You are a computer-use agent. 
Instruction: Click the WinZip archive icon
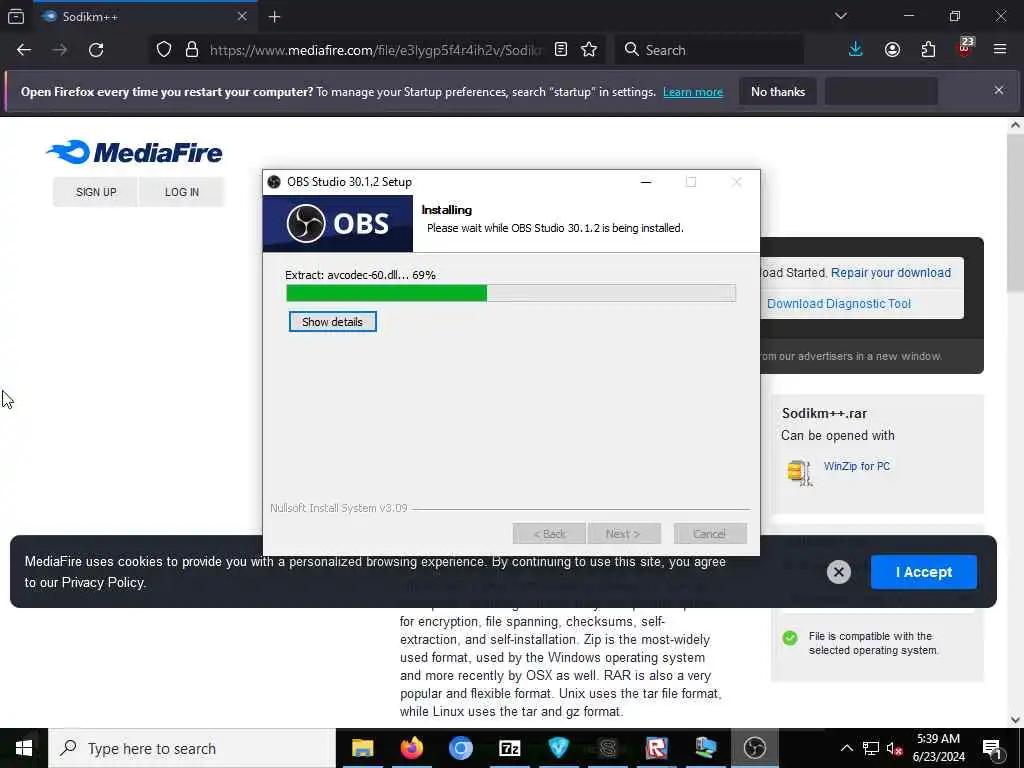(799, 472)
